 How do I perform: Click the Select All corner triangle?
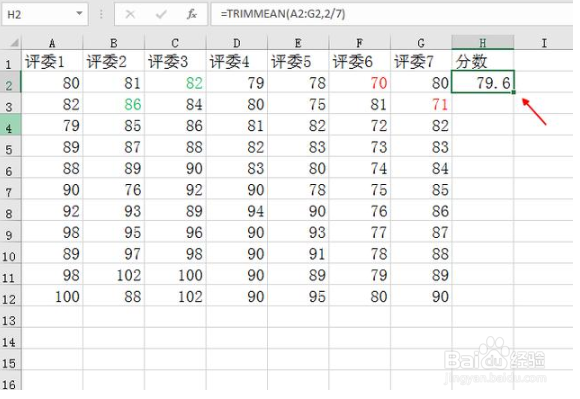click(14, 43)
